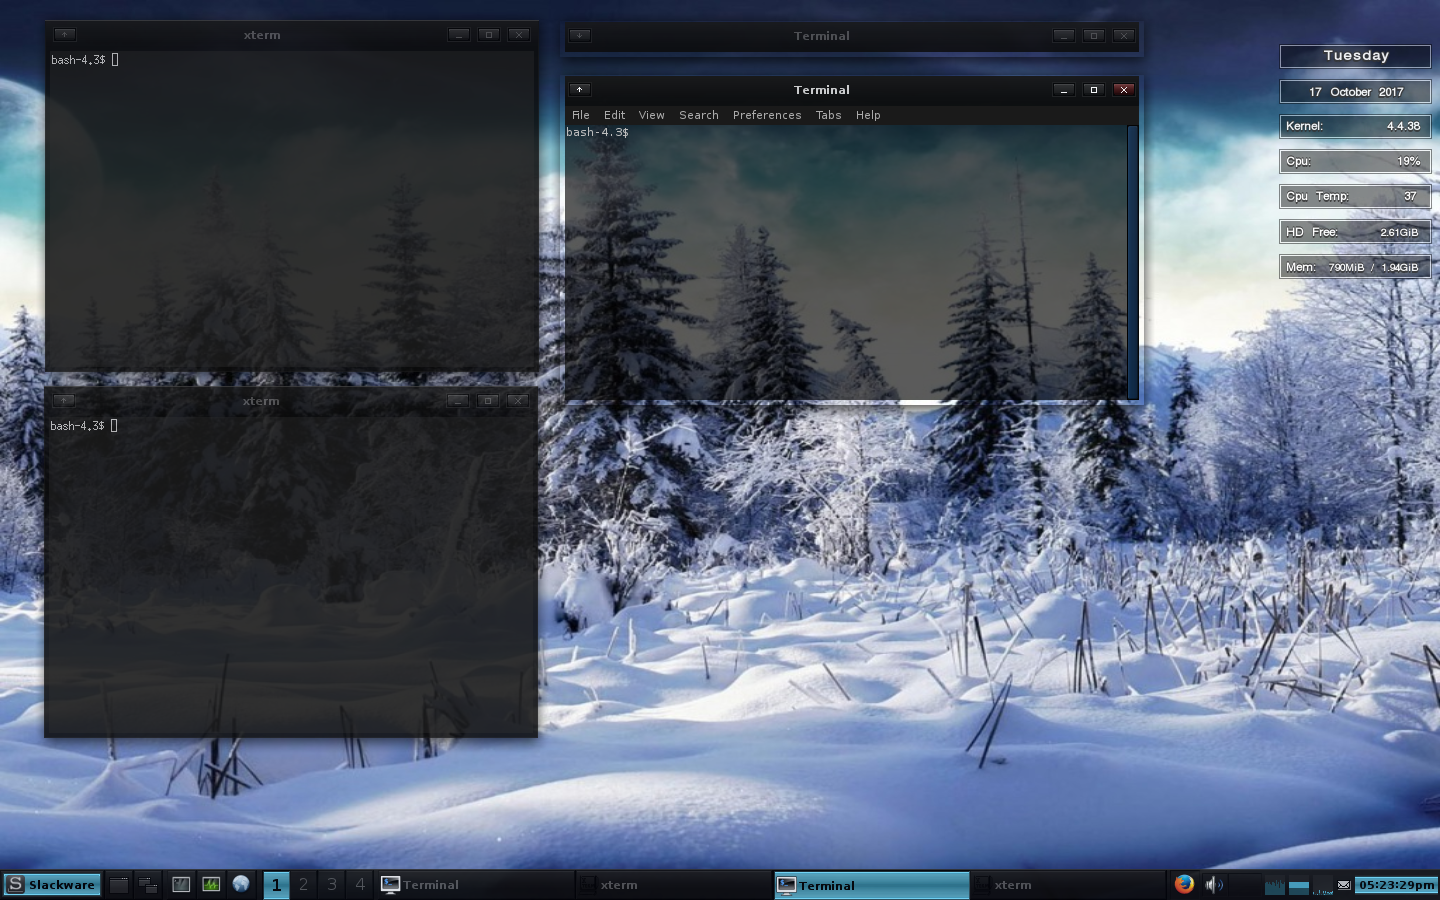The width and height of the screenshot is (1440, 900).
Task: Open the Slackware start menu
Action: (52, 885)
